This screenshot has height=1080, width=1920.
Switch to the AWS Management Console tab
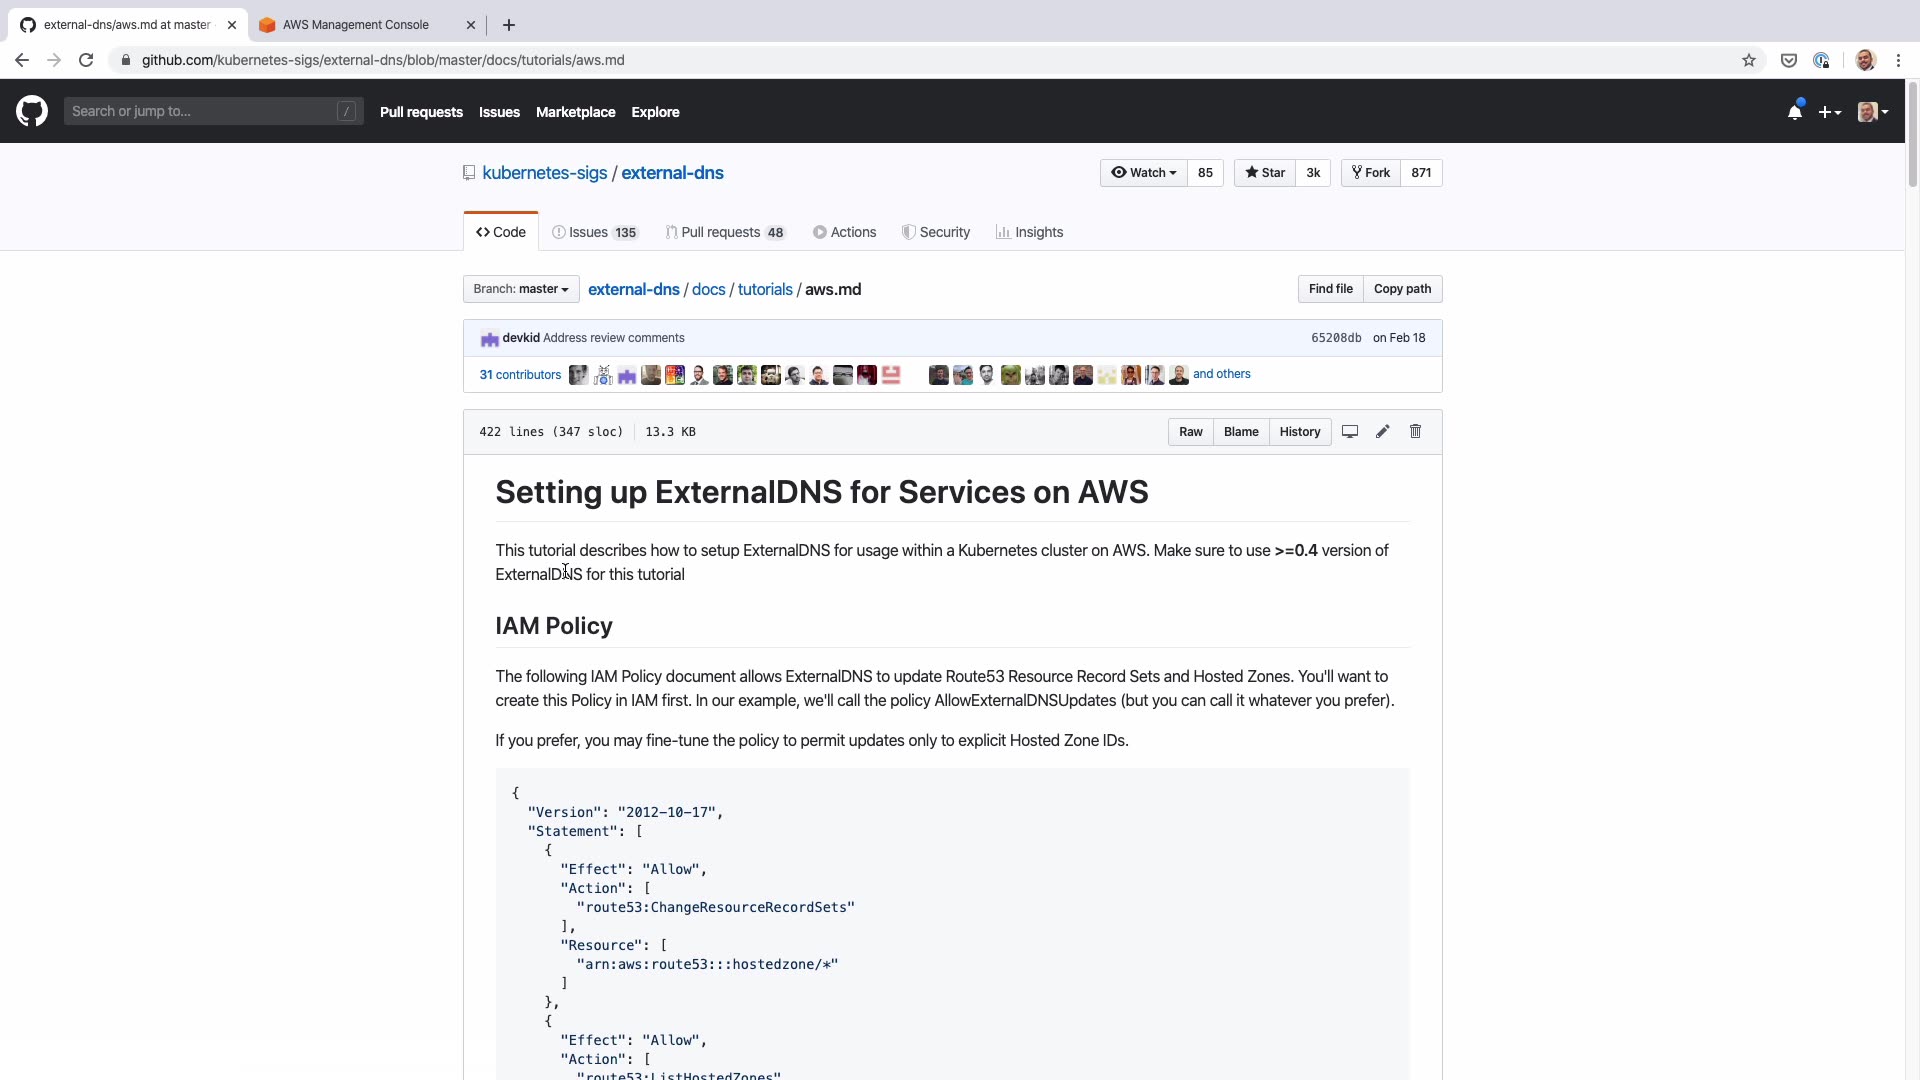(x=355, y=25)
